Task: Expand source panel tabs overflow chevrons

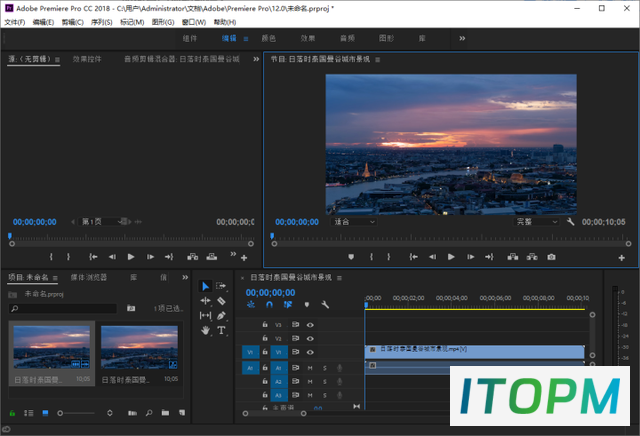Action: coord(256,59)
